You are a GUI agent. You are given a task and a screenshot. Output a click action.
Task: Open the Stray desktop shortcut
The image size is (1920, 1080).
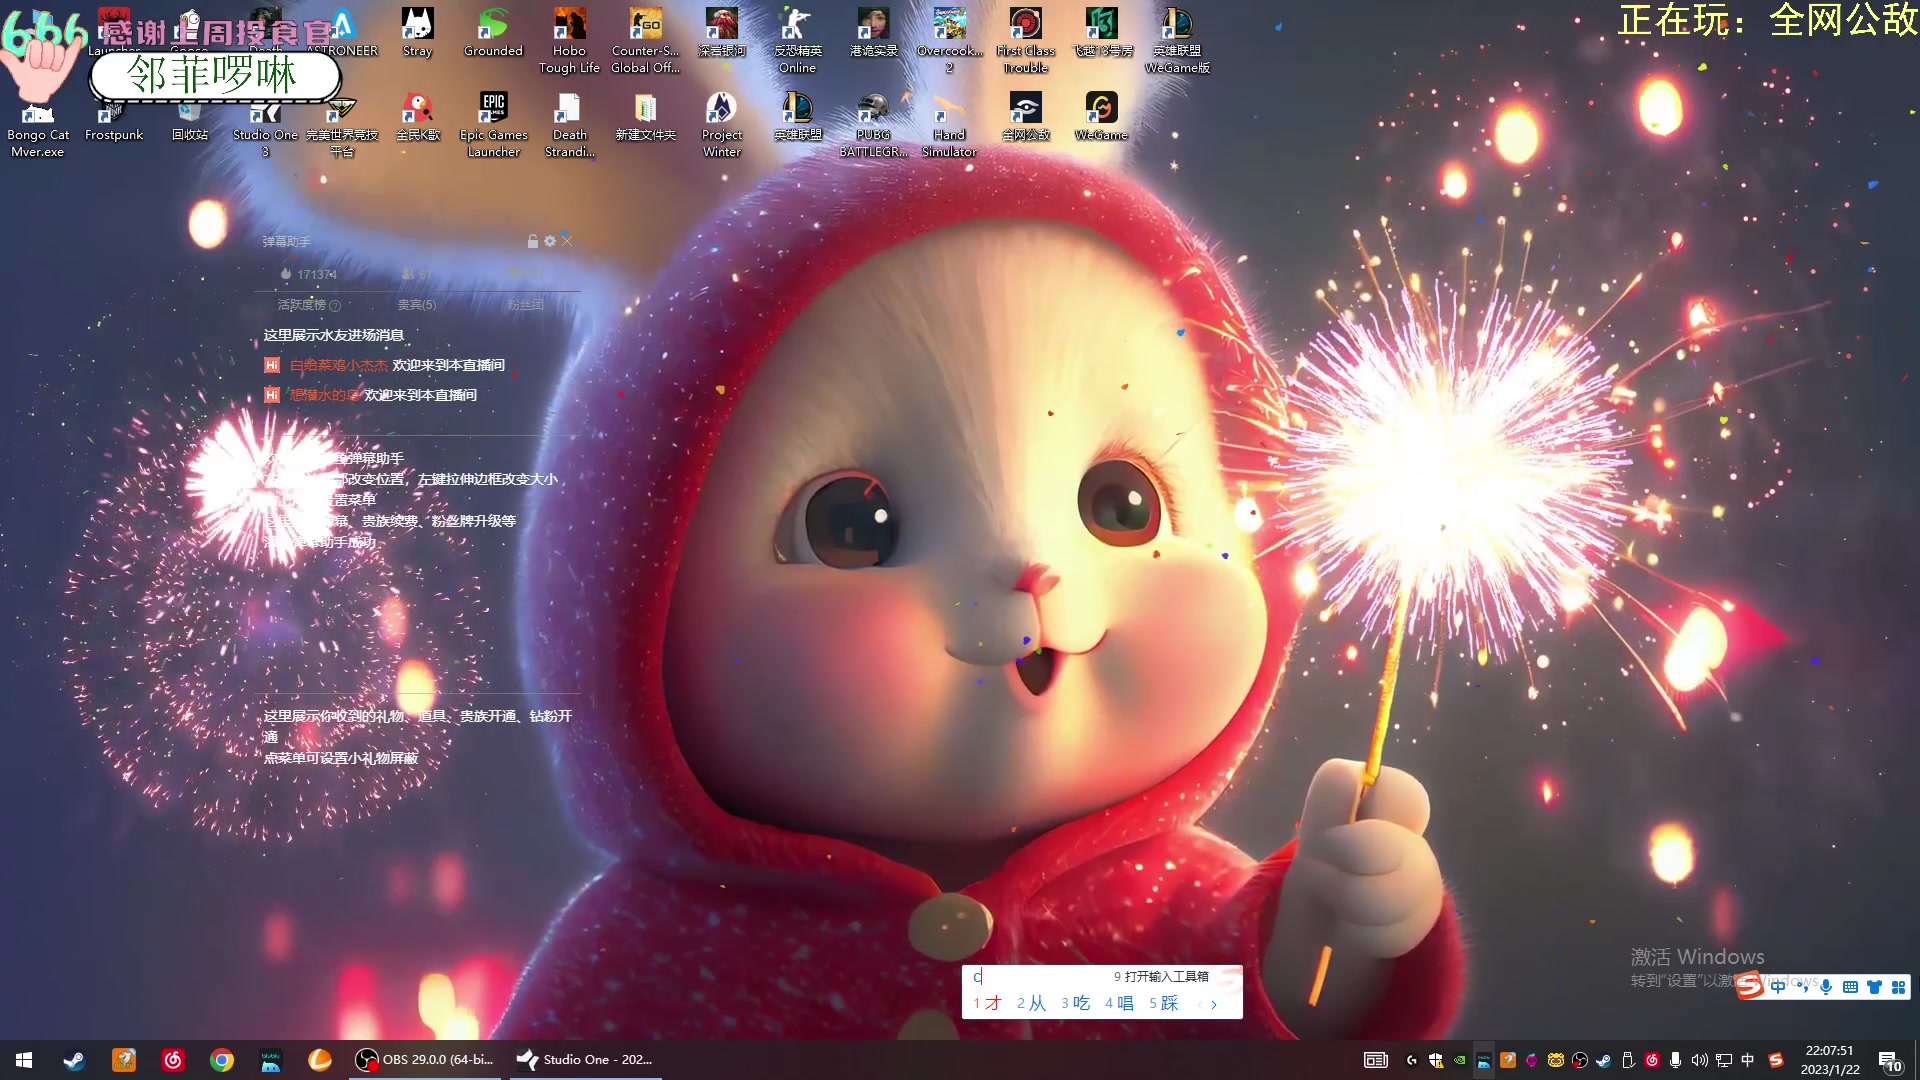point(417,33)
